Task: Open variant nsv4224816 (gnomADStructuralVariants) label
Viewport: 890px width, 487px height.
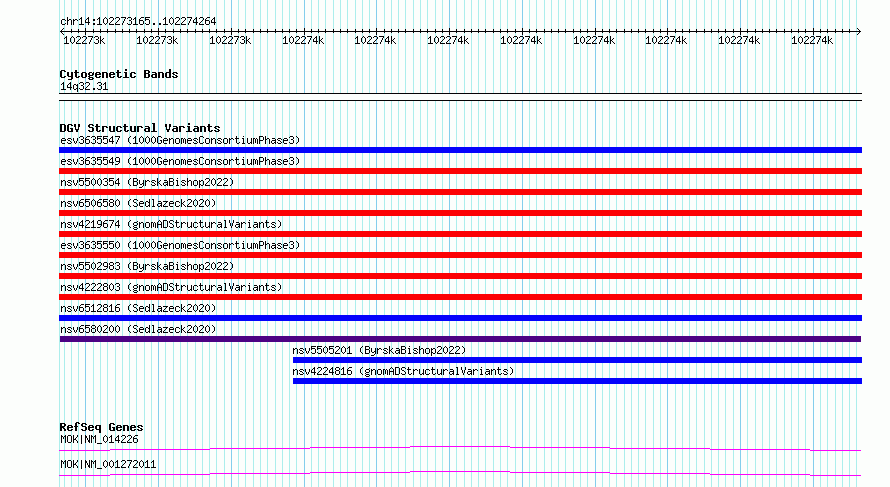Action: [403, 371]
